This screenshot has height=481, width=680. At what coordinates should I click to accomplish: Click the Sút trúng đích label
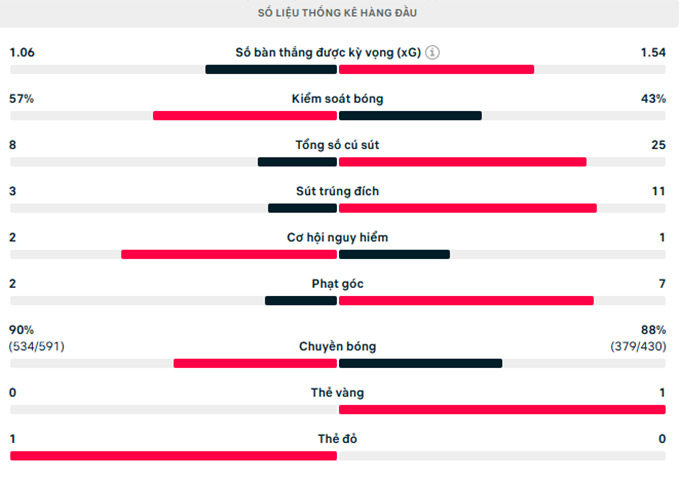[x=337, y=191]
